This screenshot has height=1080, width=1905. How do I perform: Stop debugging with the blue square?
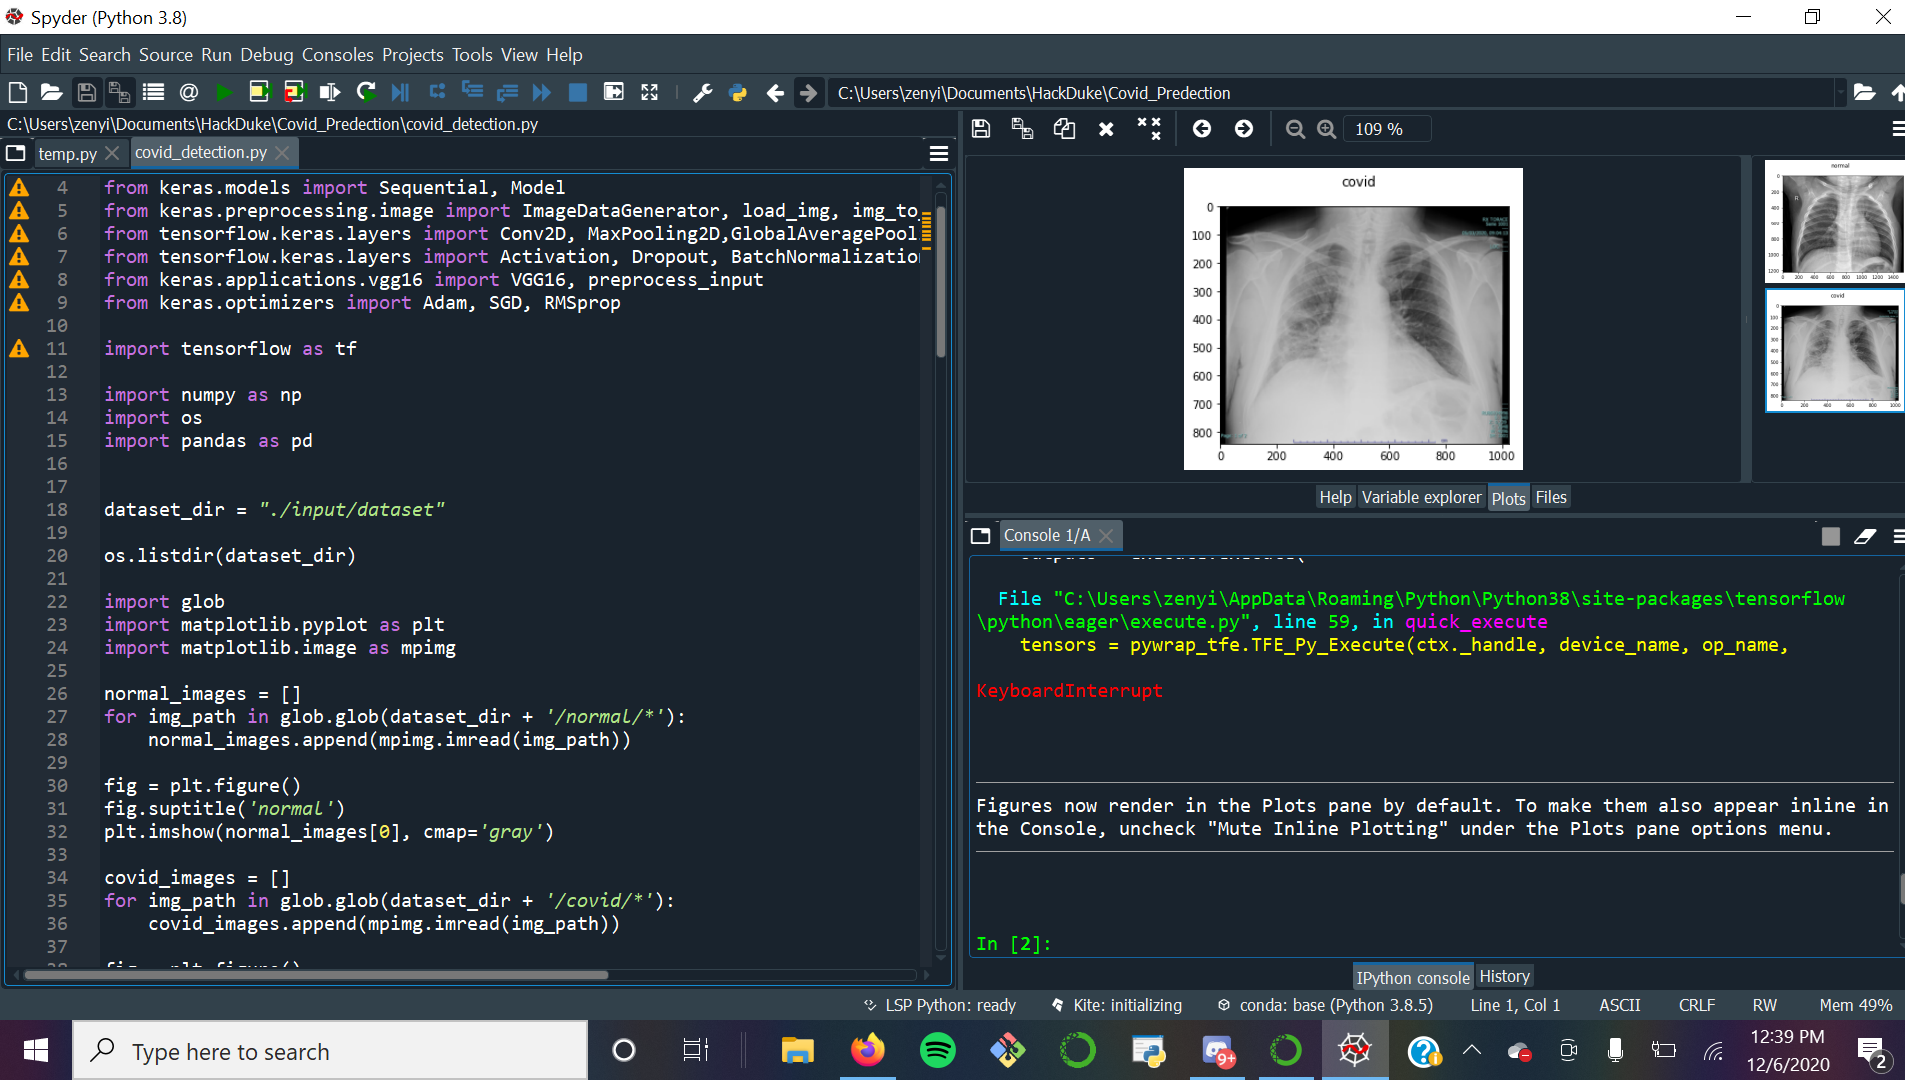pos(577,93)
